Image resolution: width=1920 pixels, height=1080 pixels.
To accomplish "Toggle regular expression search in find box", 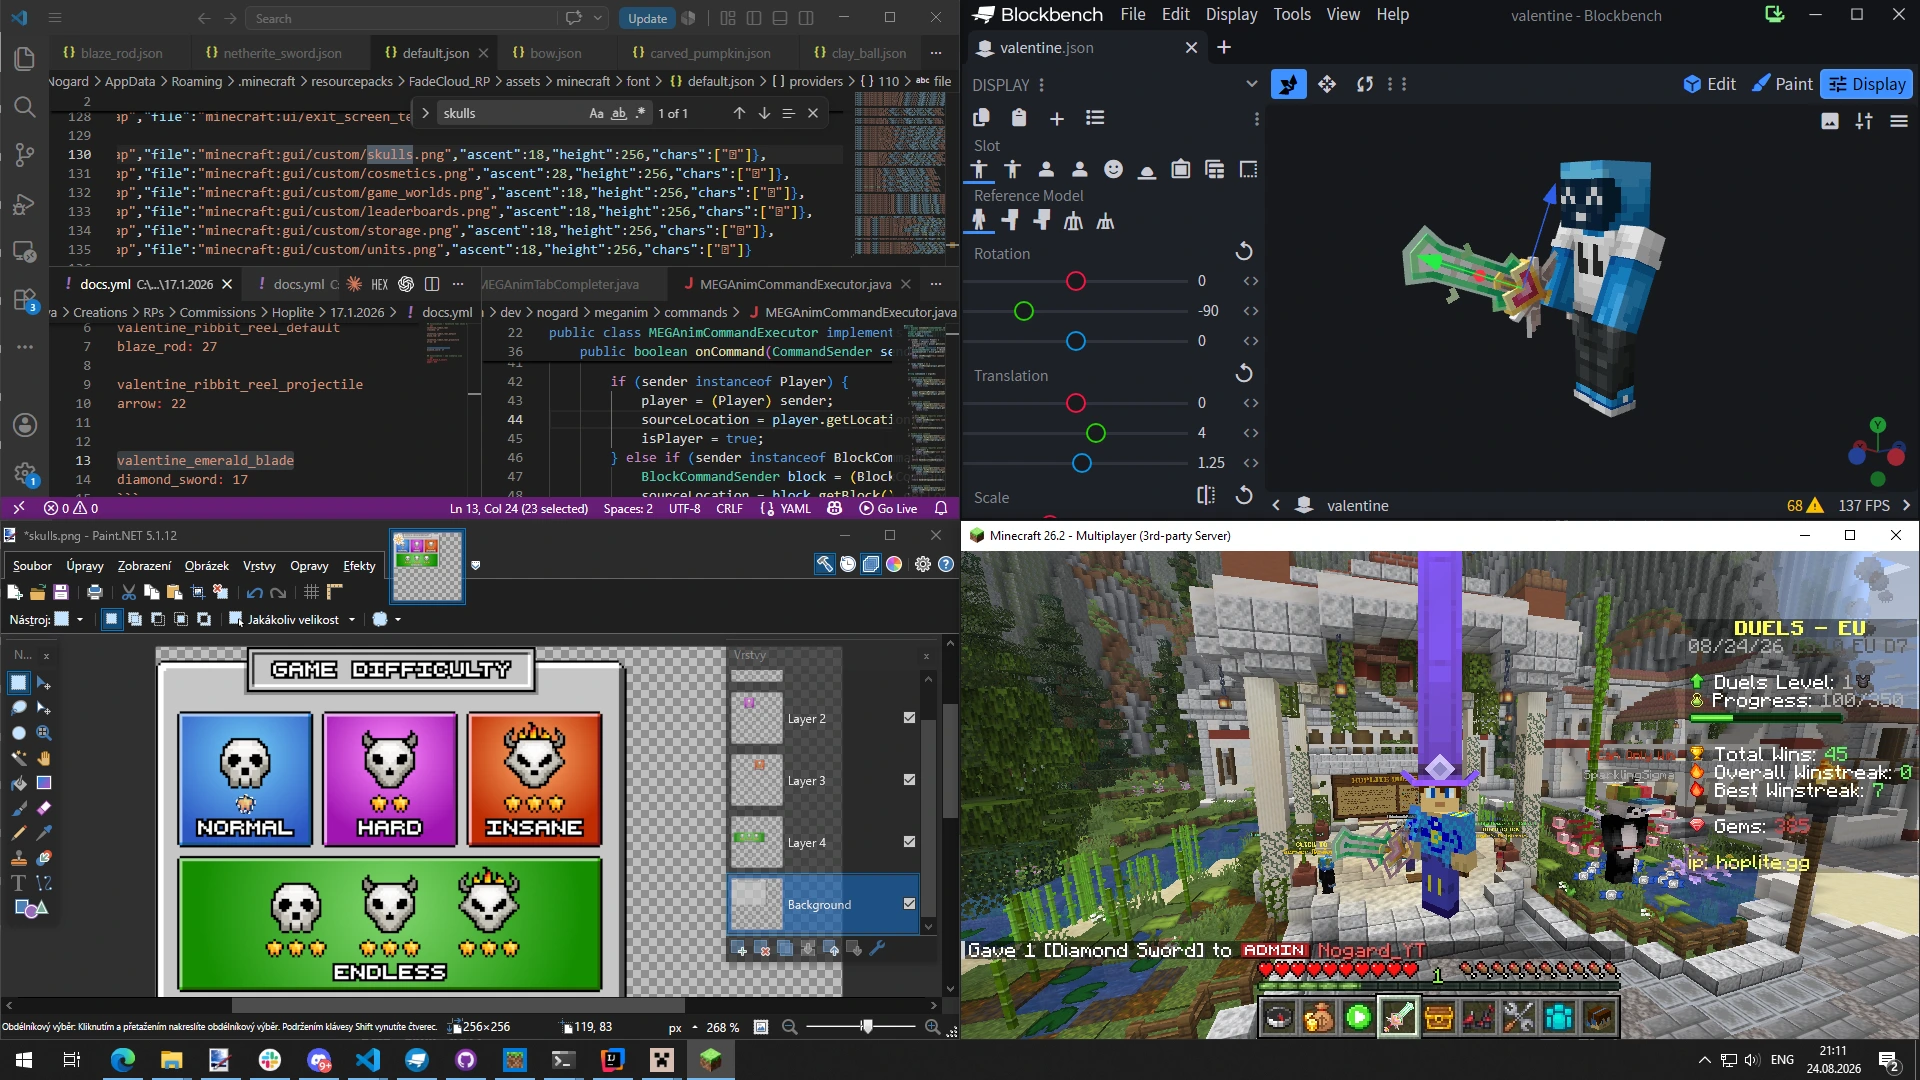I will click(x=640, y=113).
